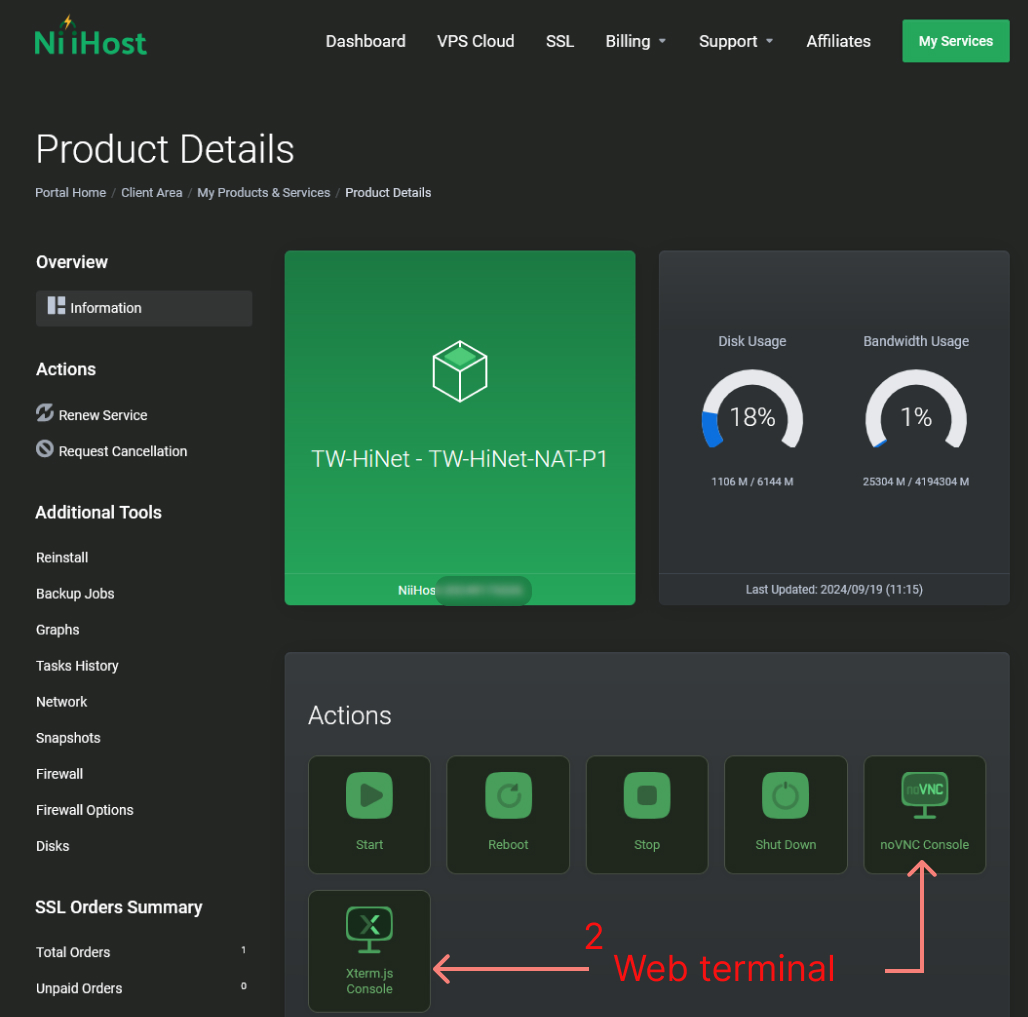Open My Products & Services breadcrumb
The image size is (1028, 1017).
click(x=264, y=193)
